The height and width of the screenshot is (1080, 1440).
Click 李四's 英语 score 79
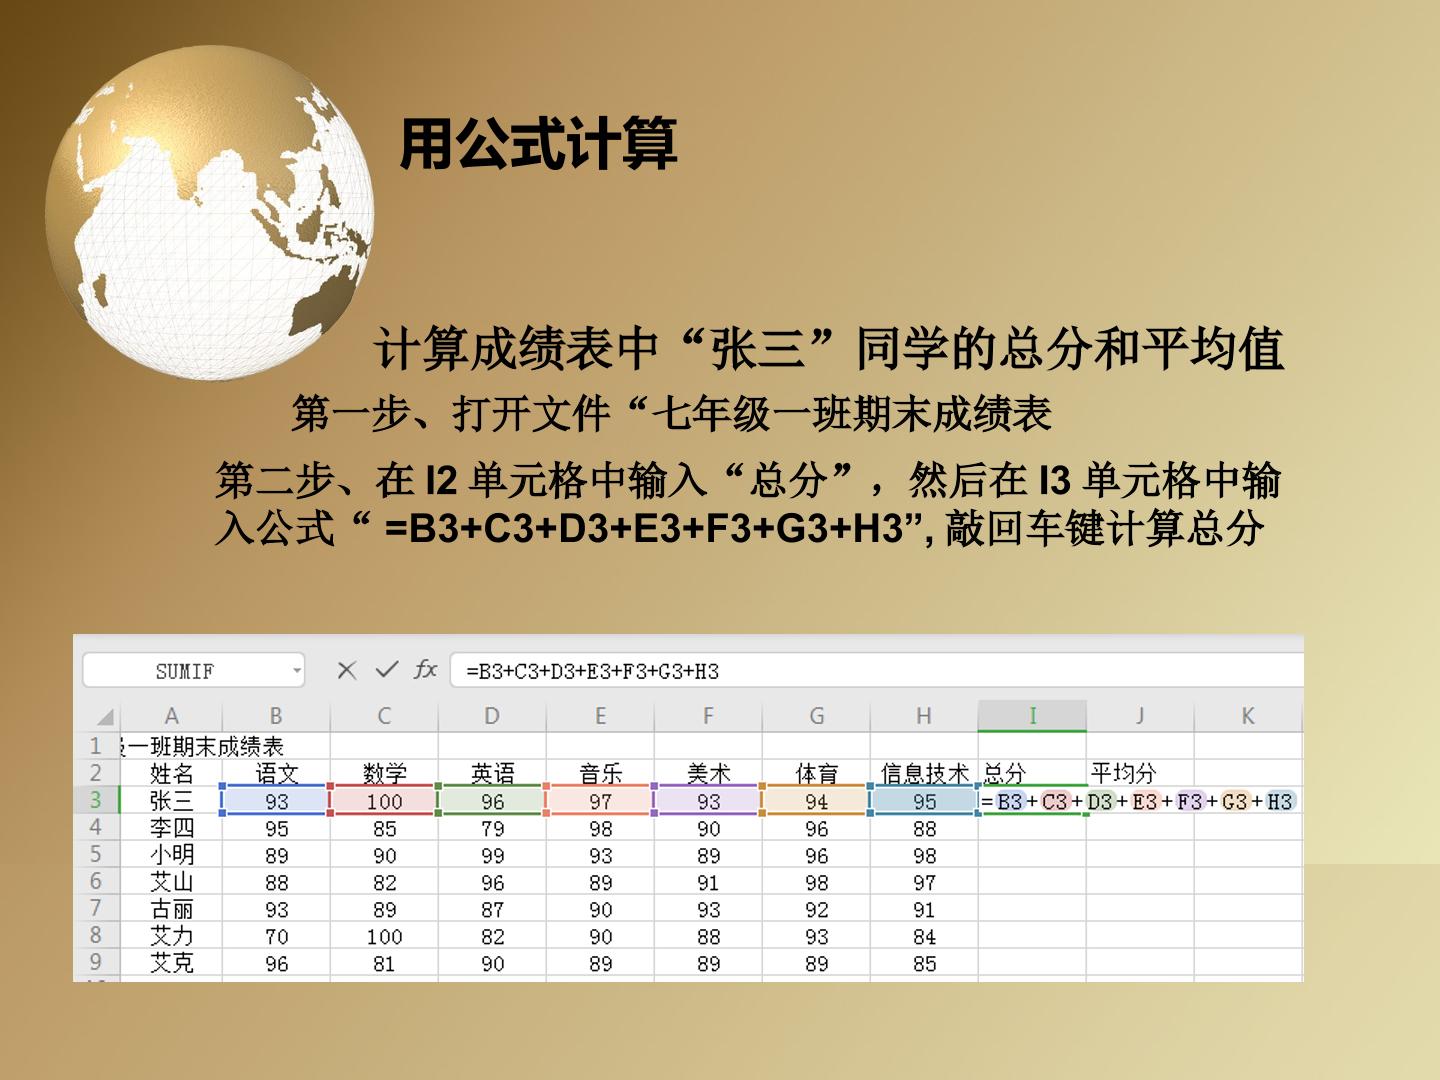[492, 827]
